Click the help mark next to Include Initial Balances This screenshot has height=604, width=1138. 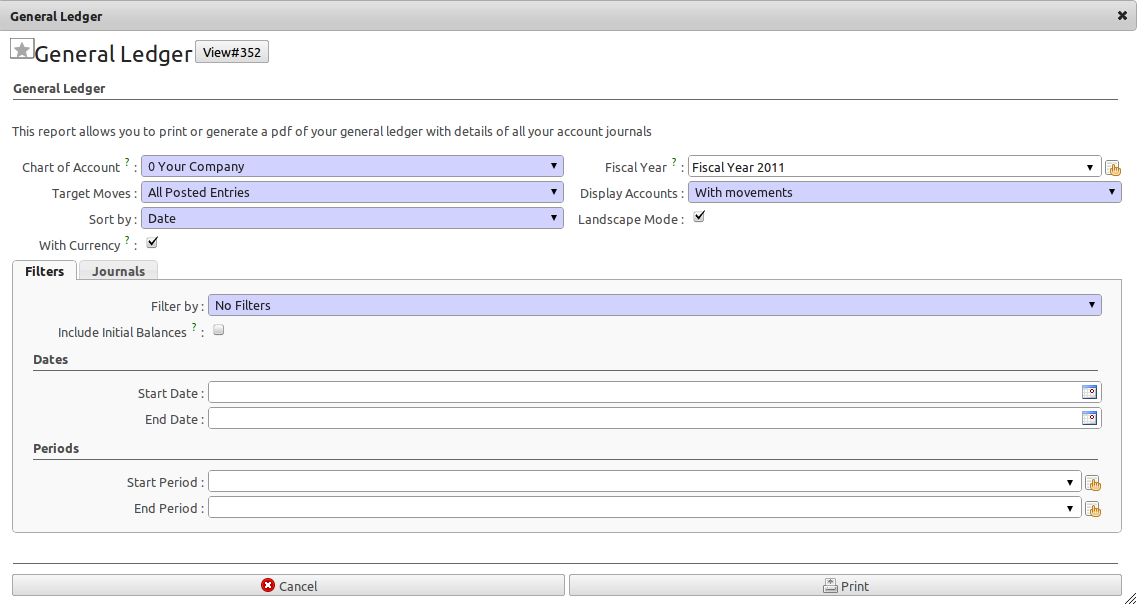[194, 327]
